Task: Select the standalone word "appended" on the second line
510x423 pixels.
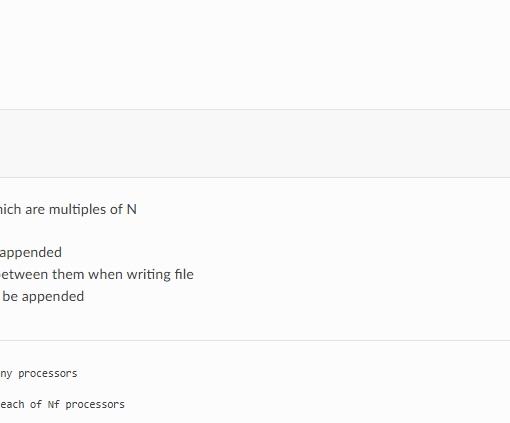Action: [x=31, y=253]
